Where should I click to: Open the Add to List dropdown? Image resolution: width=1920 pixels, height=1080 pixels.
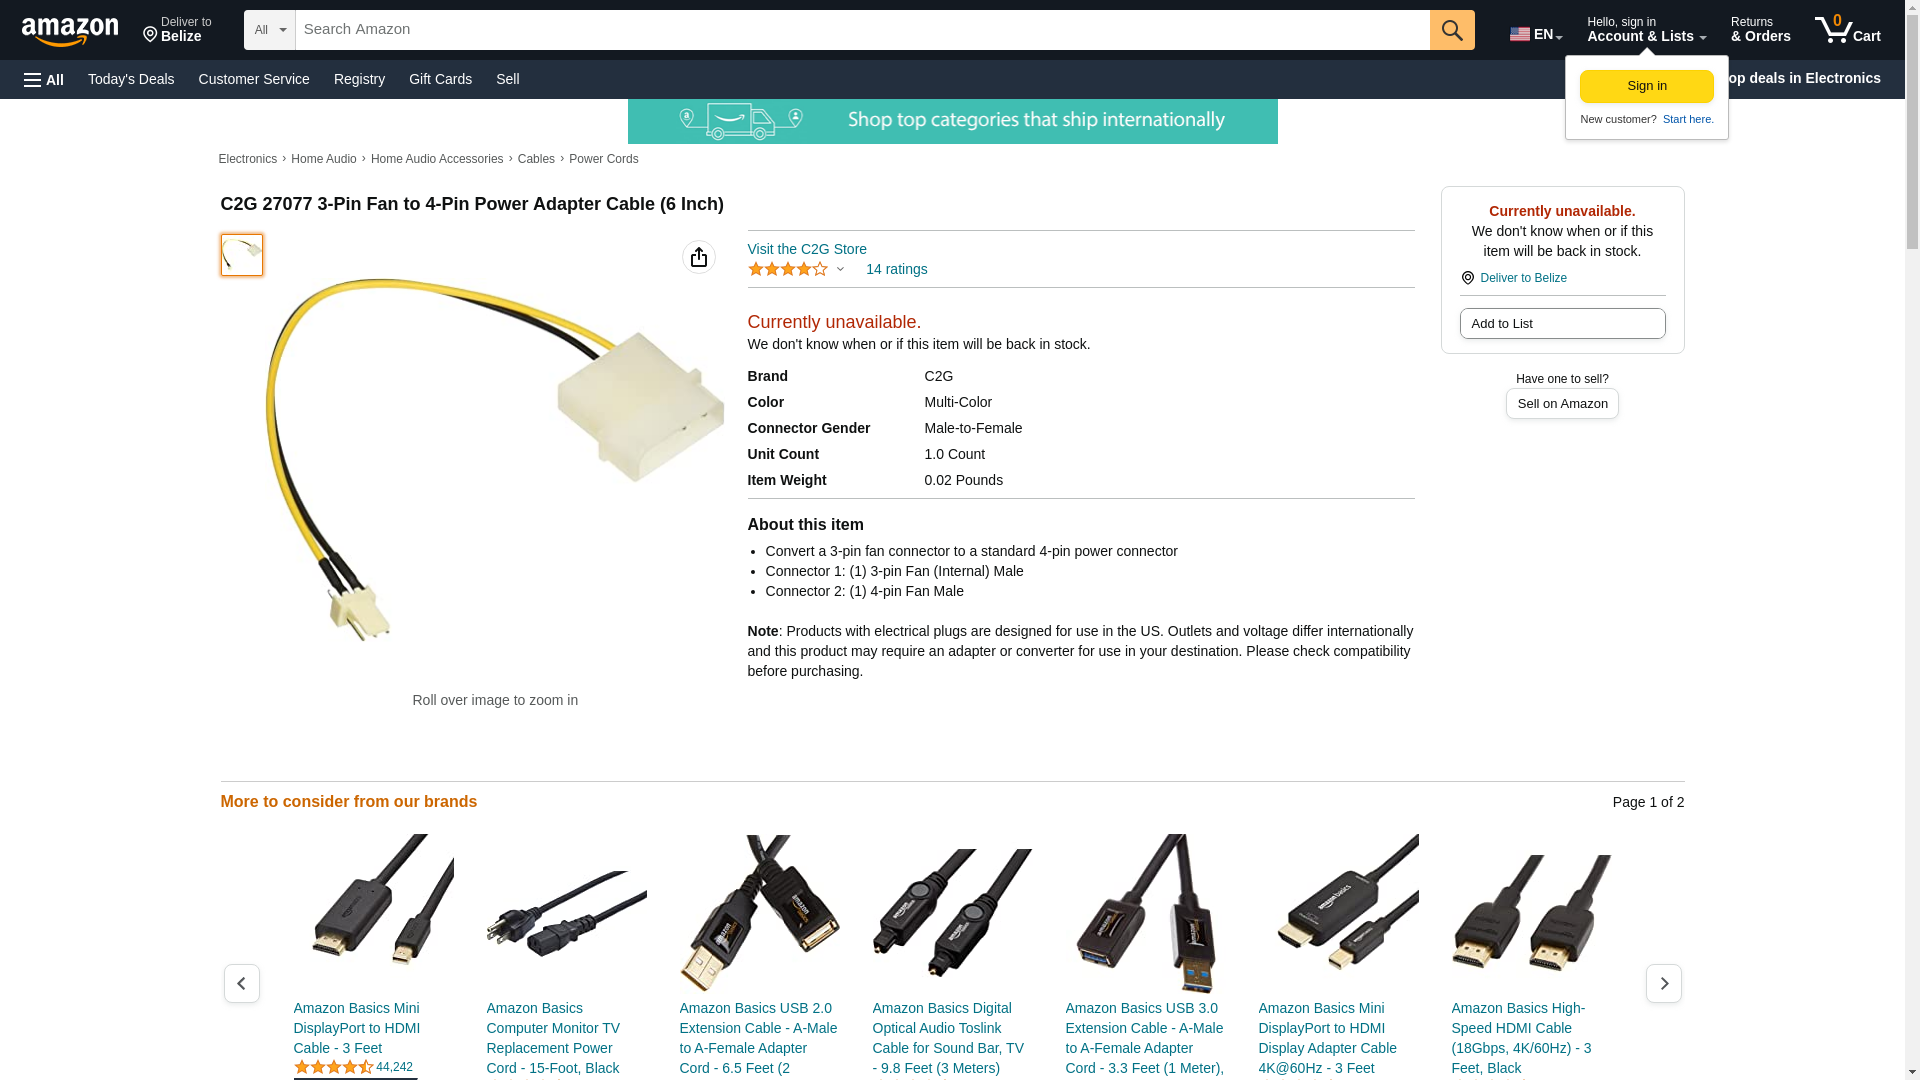pos(1562,324)
